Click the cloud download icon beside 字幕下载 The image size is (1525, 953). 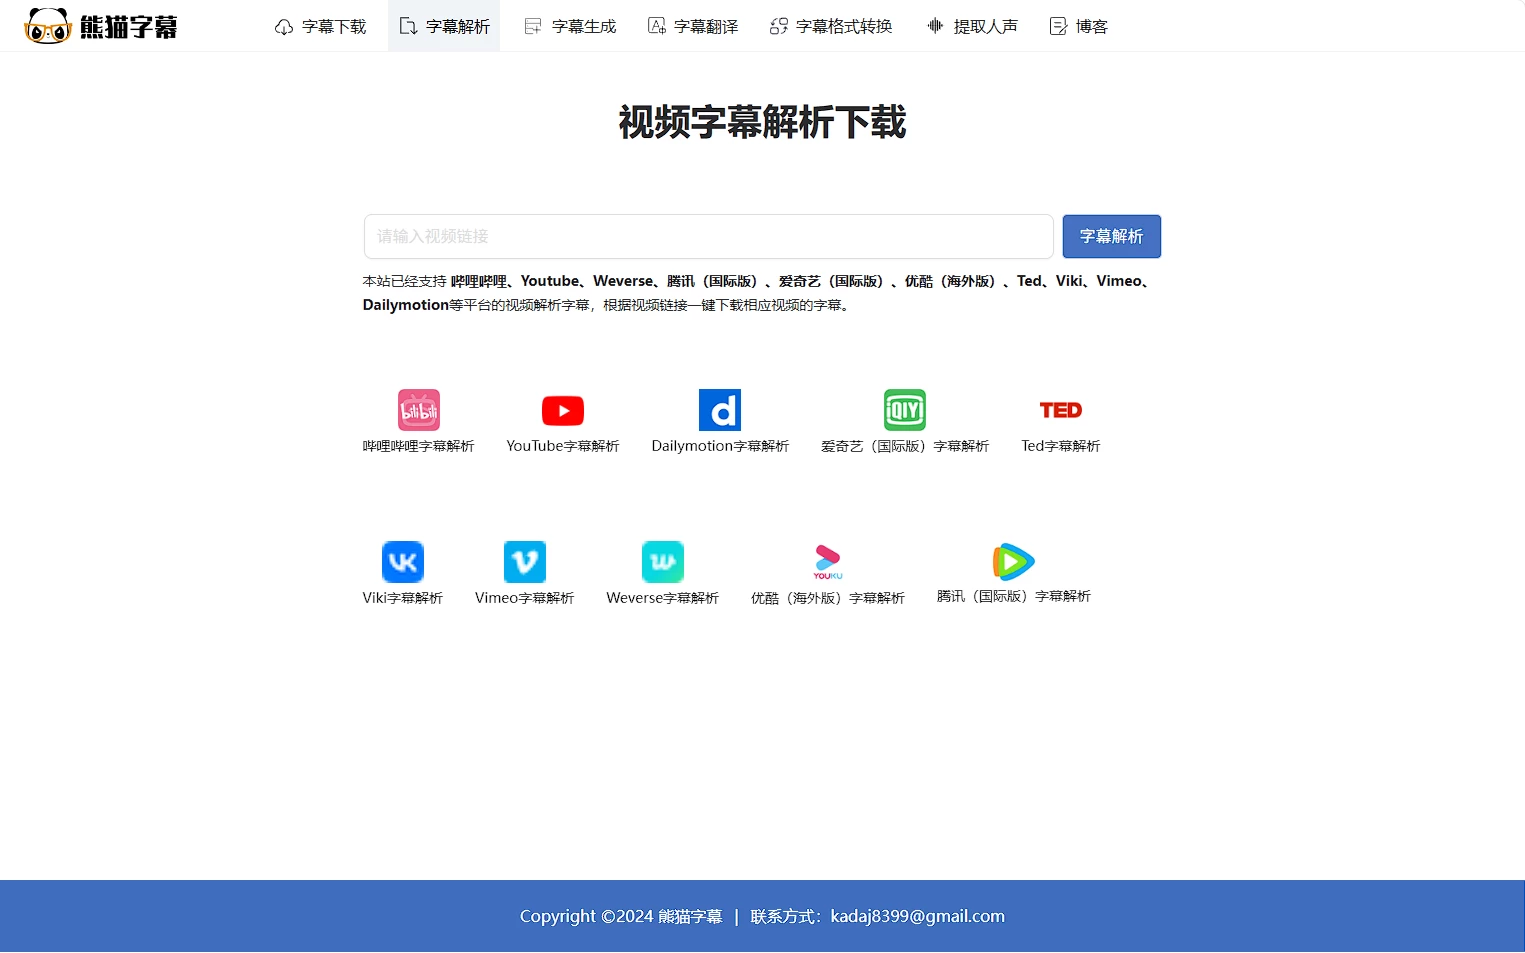pyautogui.click(x=284, y=27)
